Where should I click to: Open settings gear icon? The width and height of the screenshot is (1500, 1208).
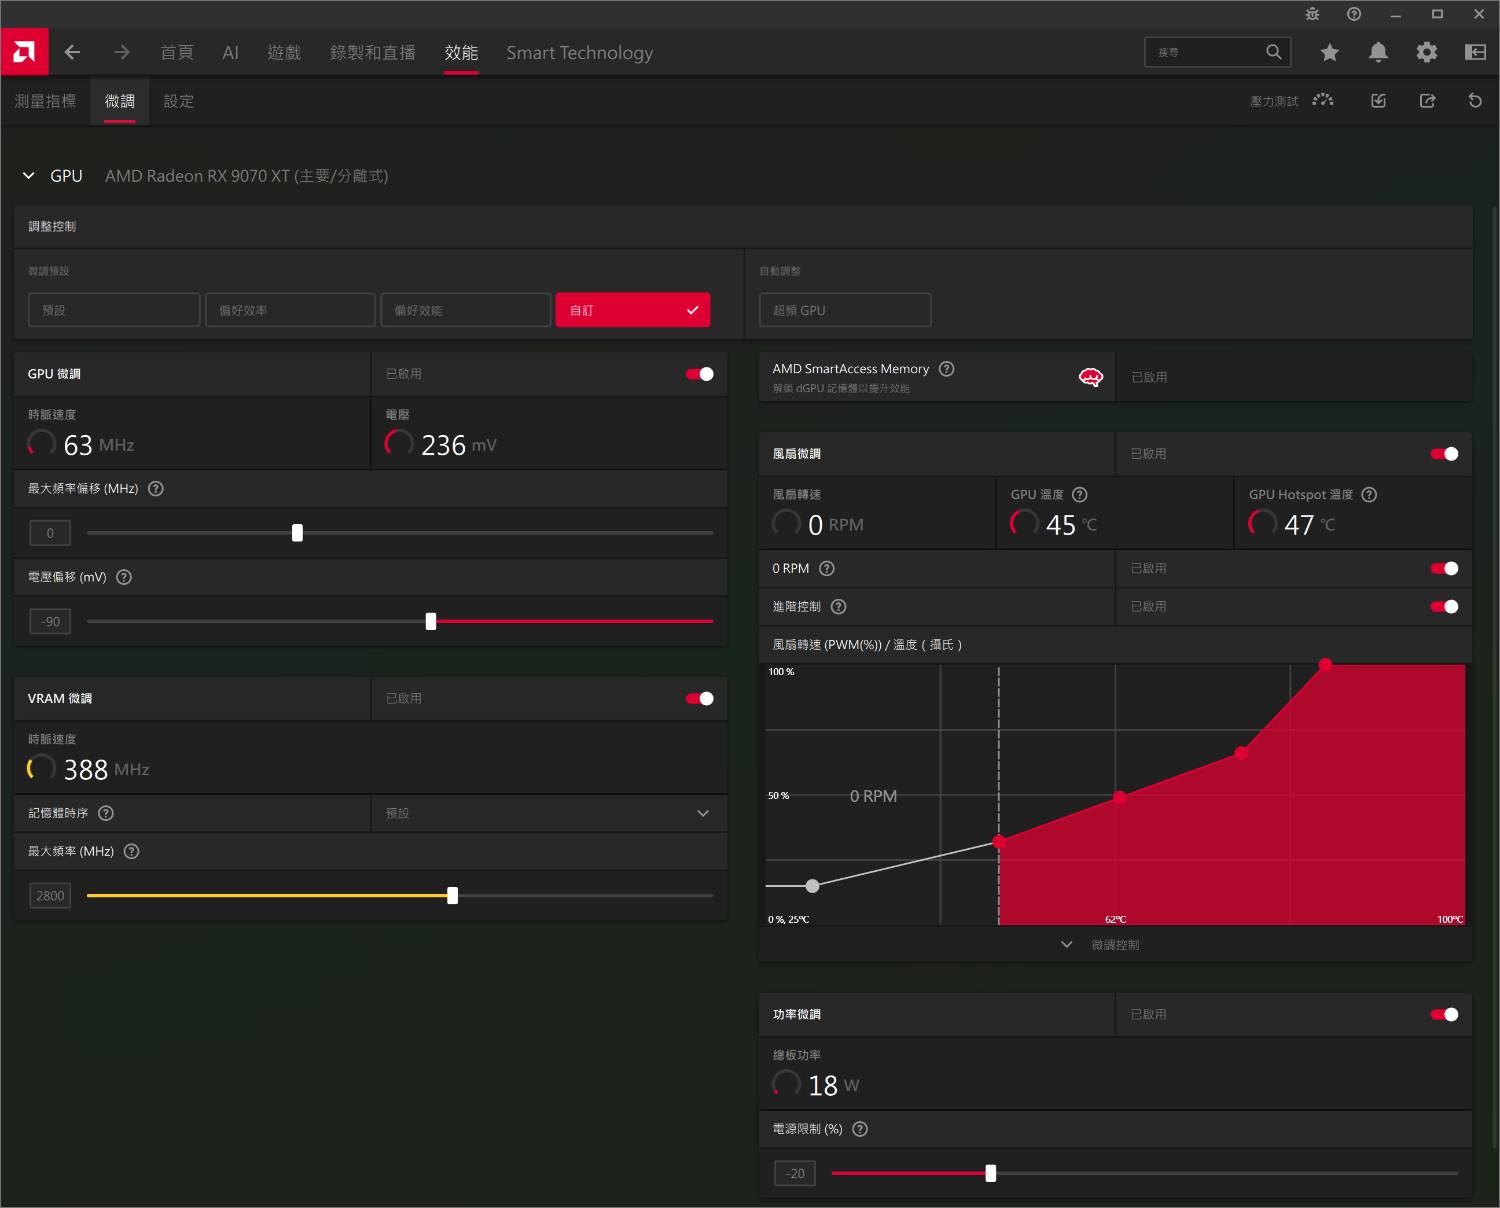1427,52
